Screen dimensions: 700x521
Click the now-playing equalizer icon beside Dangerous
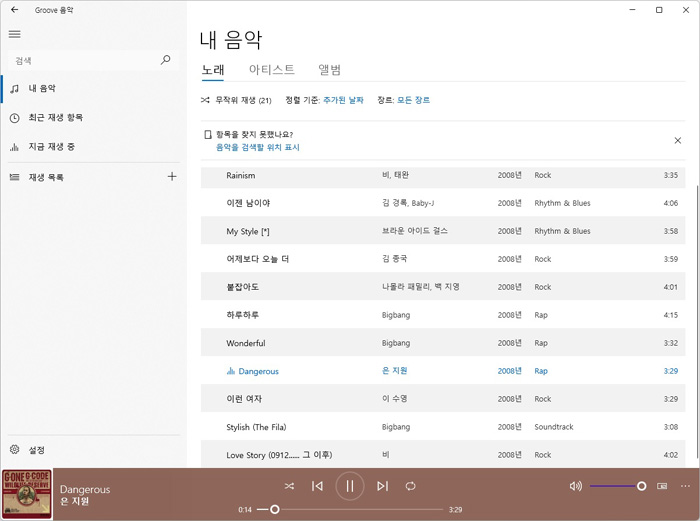coord(231,371)
